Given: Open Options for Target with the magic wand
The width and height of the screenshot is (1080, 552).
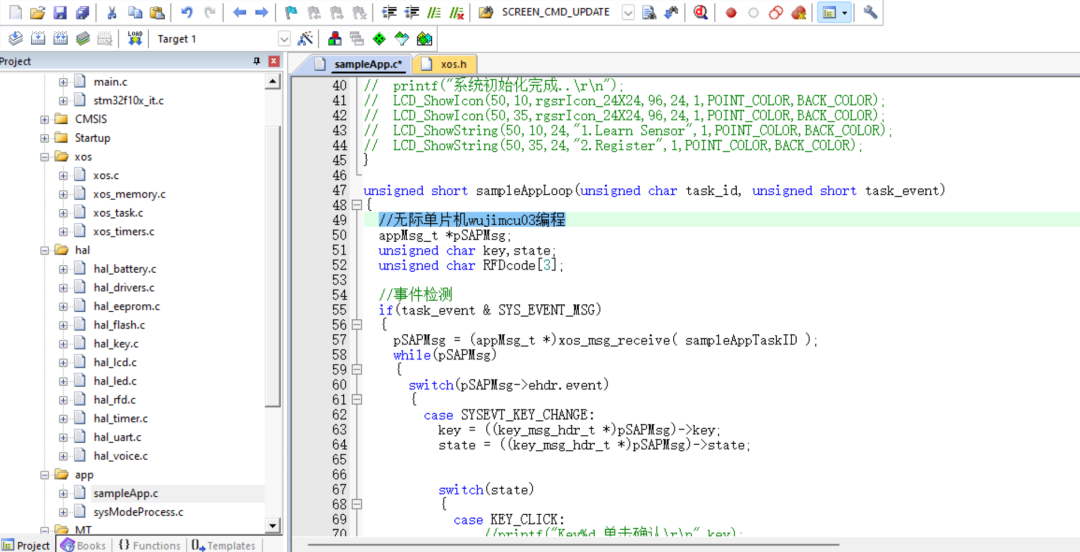Looking at the screenshot, I should tap(305, 39).
